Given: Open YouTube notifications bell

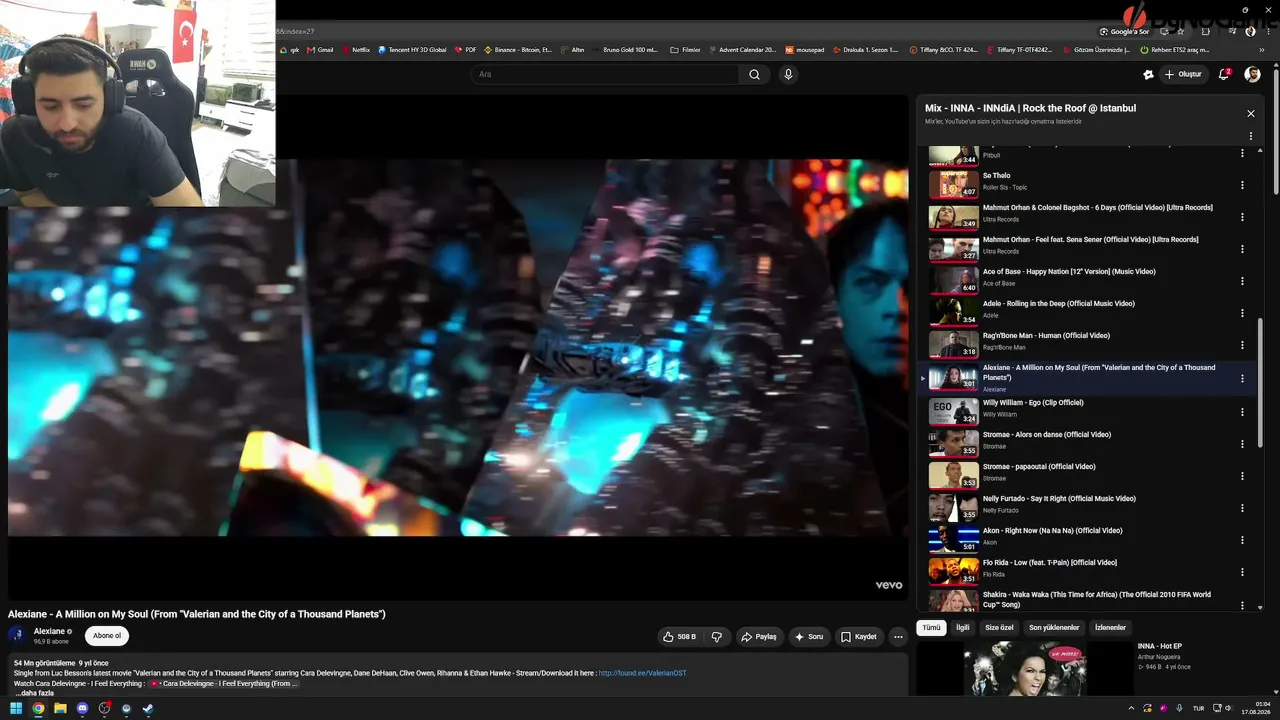Looking at the screenshot, I should click(x=1224, y=74).
